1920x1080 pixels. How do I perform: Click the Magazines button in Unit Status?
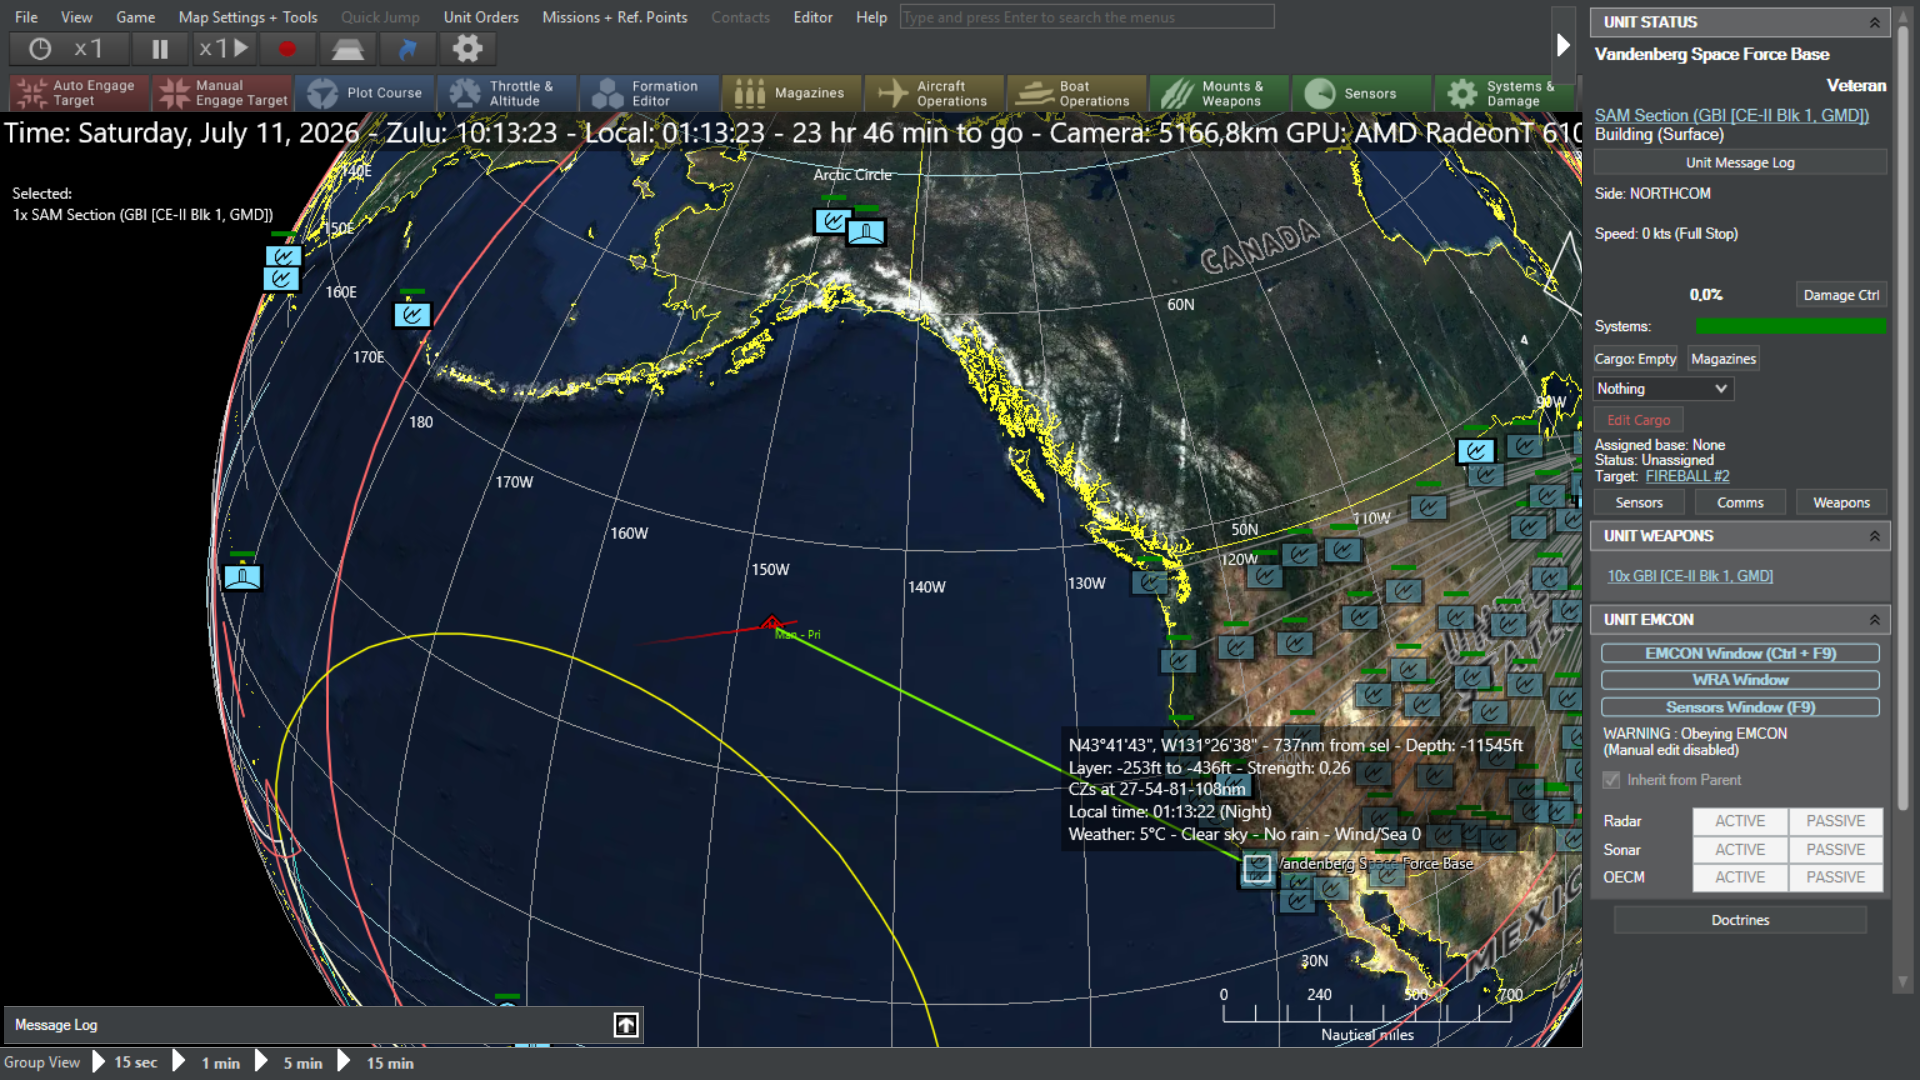coord(1723,359)
